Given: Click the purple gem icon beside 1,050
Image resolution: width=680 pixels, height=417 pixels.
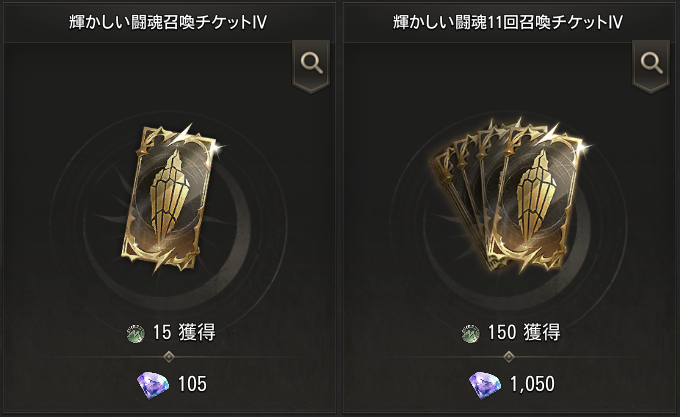Looking at the screenshot, I should [x=485, y=385].
